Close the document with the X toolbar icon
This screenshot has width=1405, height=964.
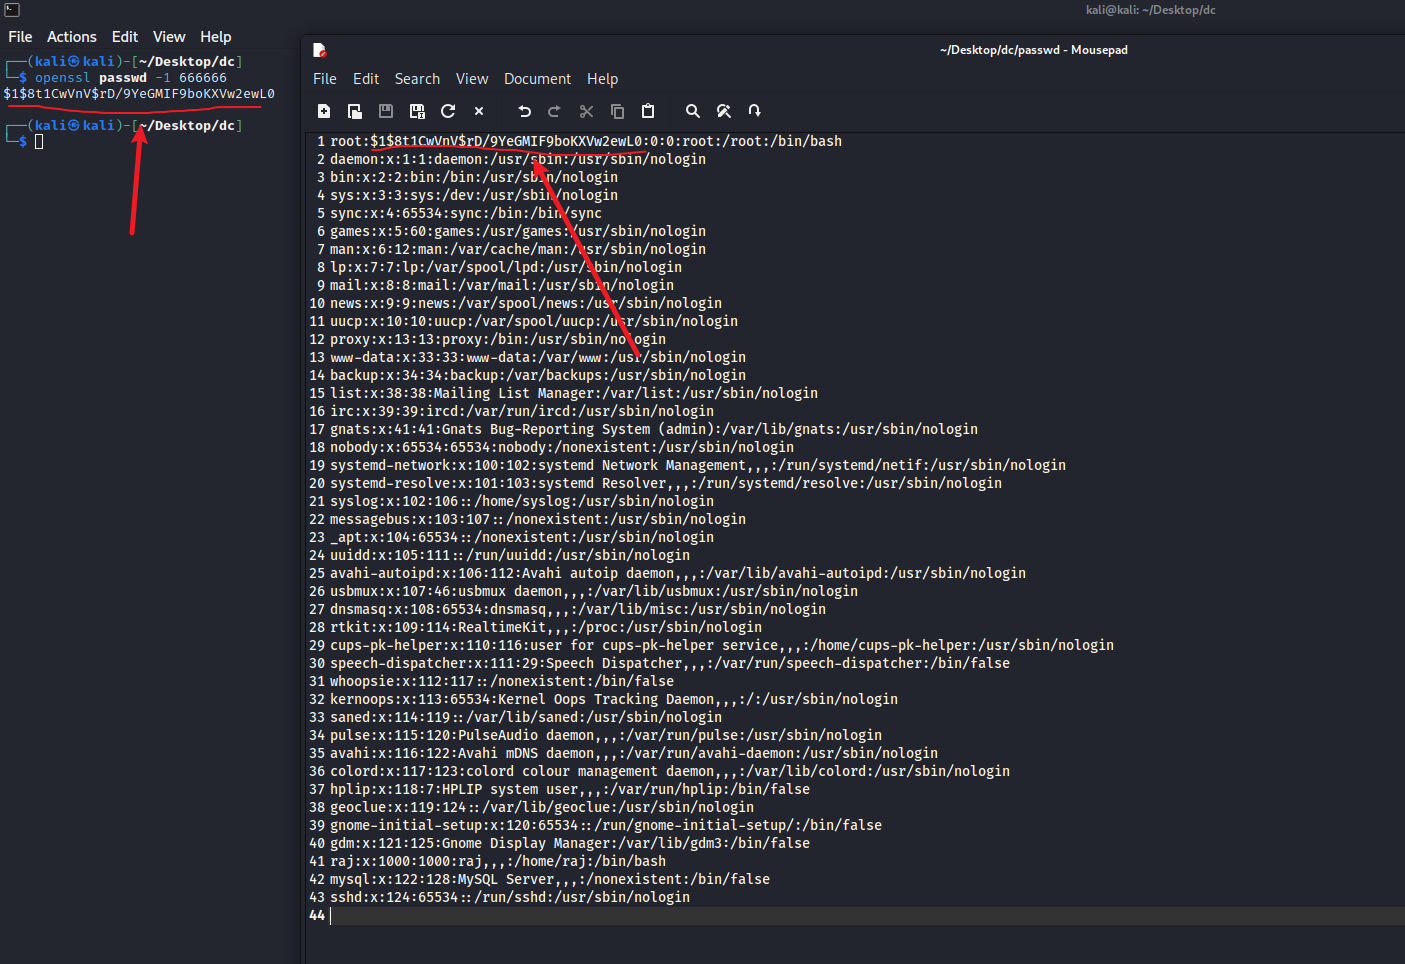point(479,111)
